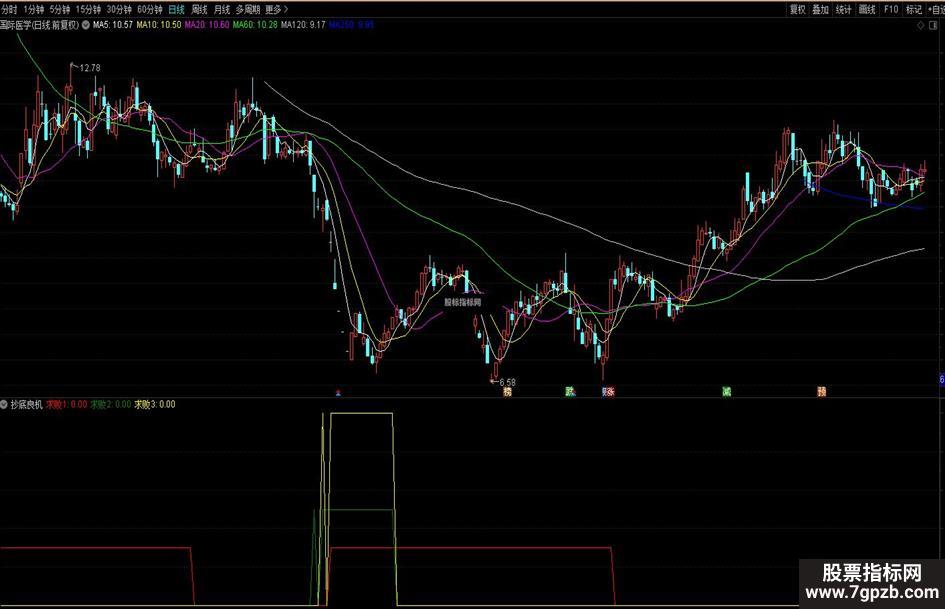Click the 抄底良机 indicator name

27,404
